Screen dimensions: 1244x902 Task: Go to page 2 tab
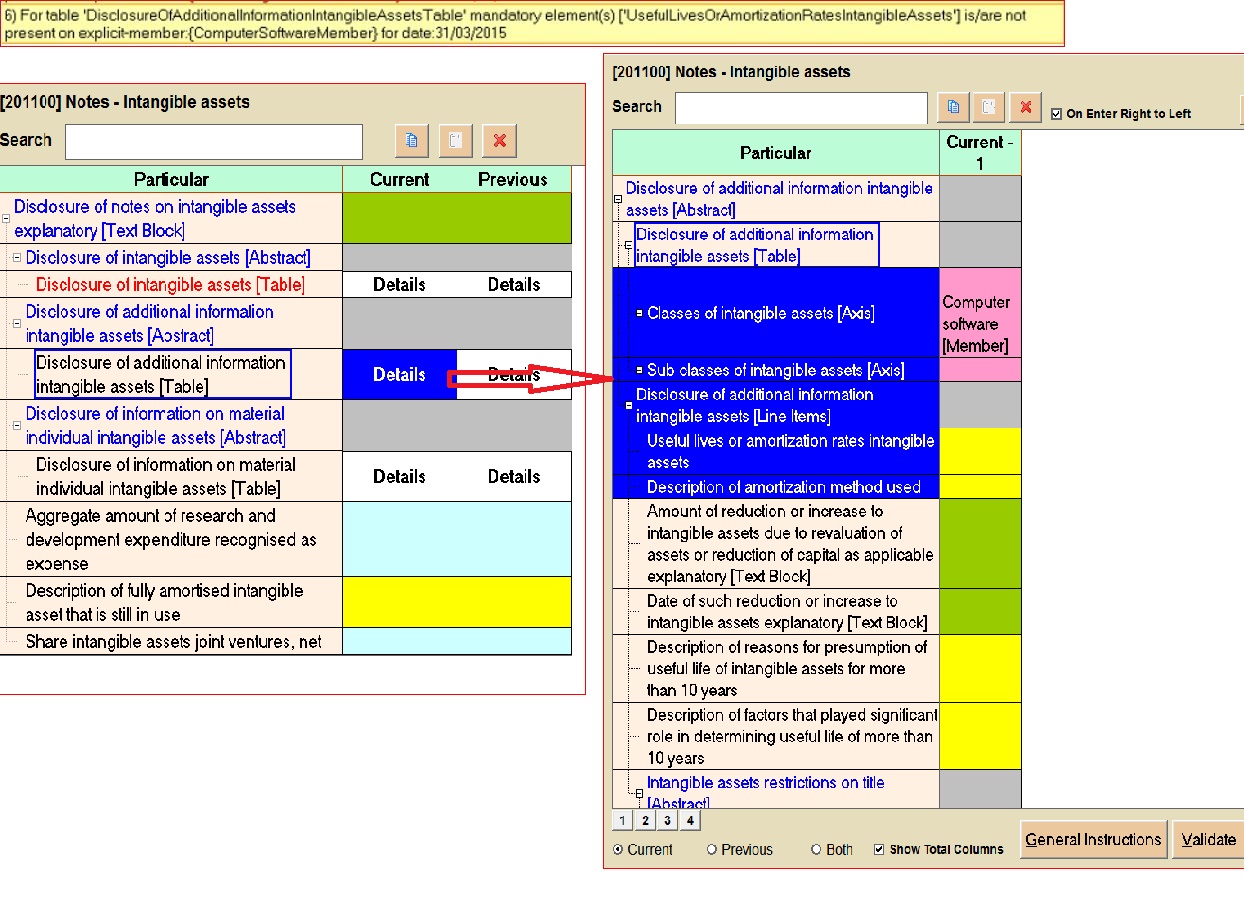(x=645, y=821)
